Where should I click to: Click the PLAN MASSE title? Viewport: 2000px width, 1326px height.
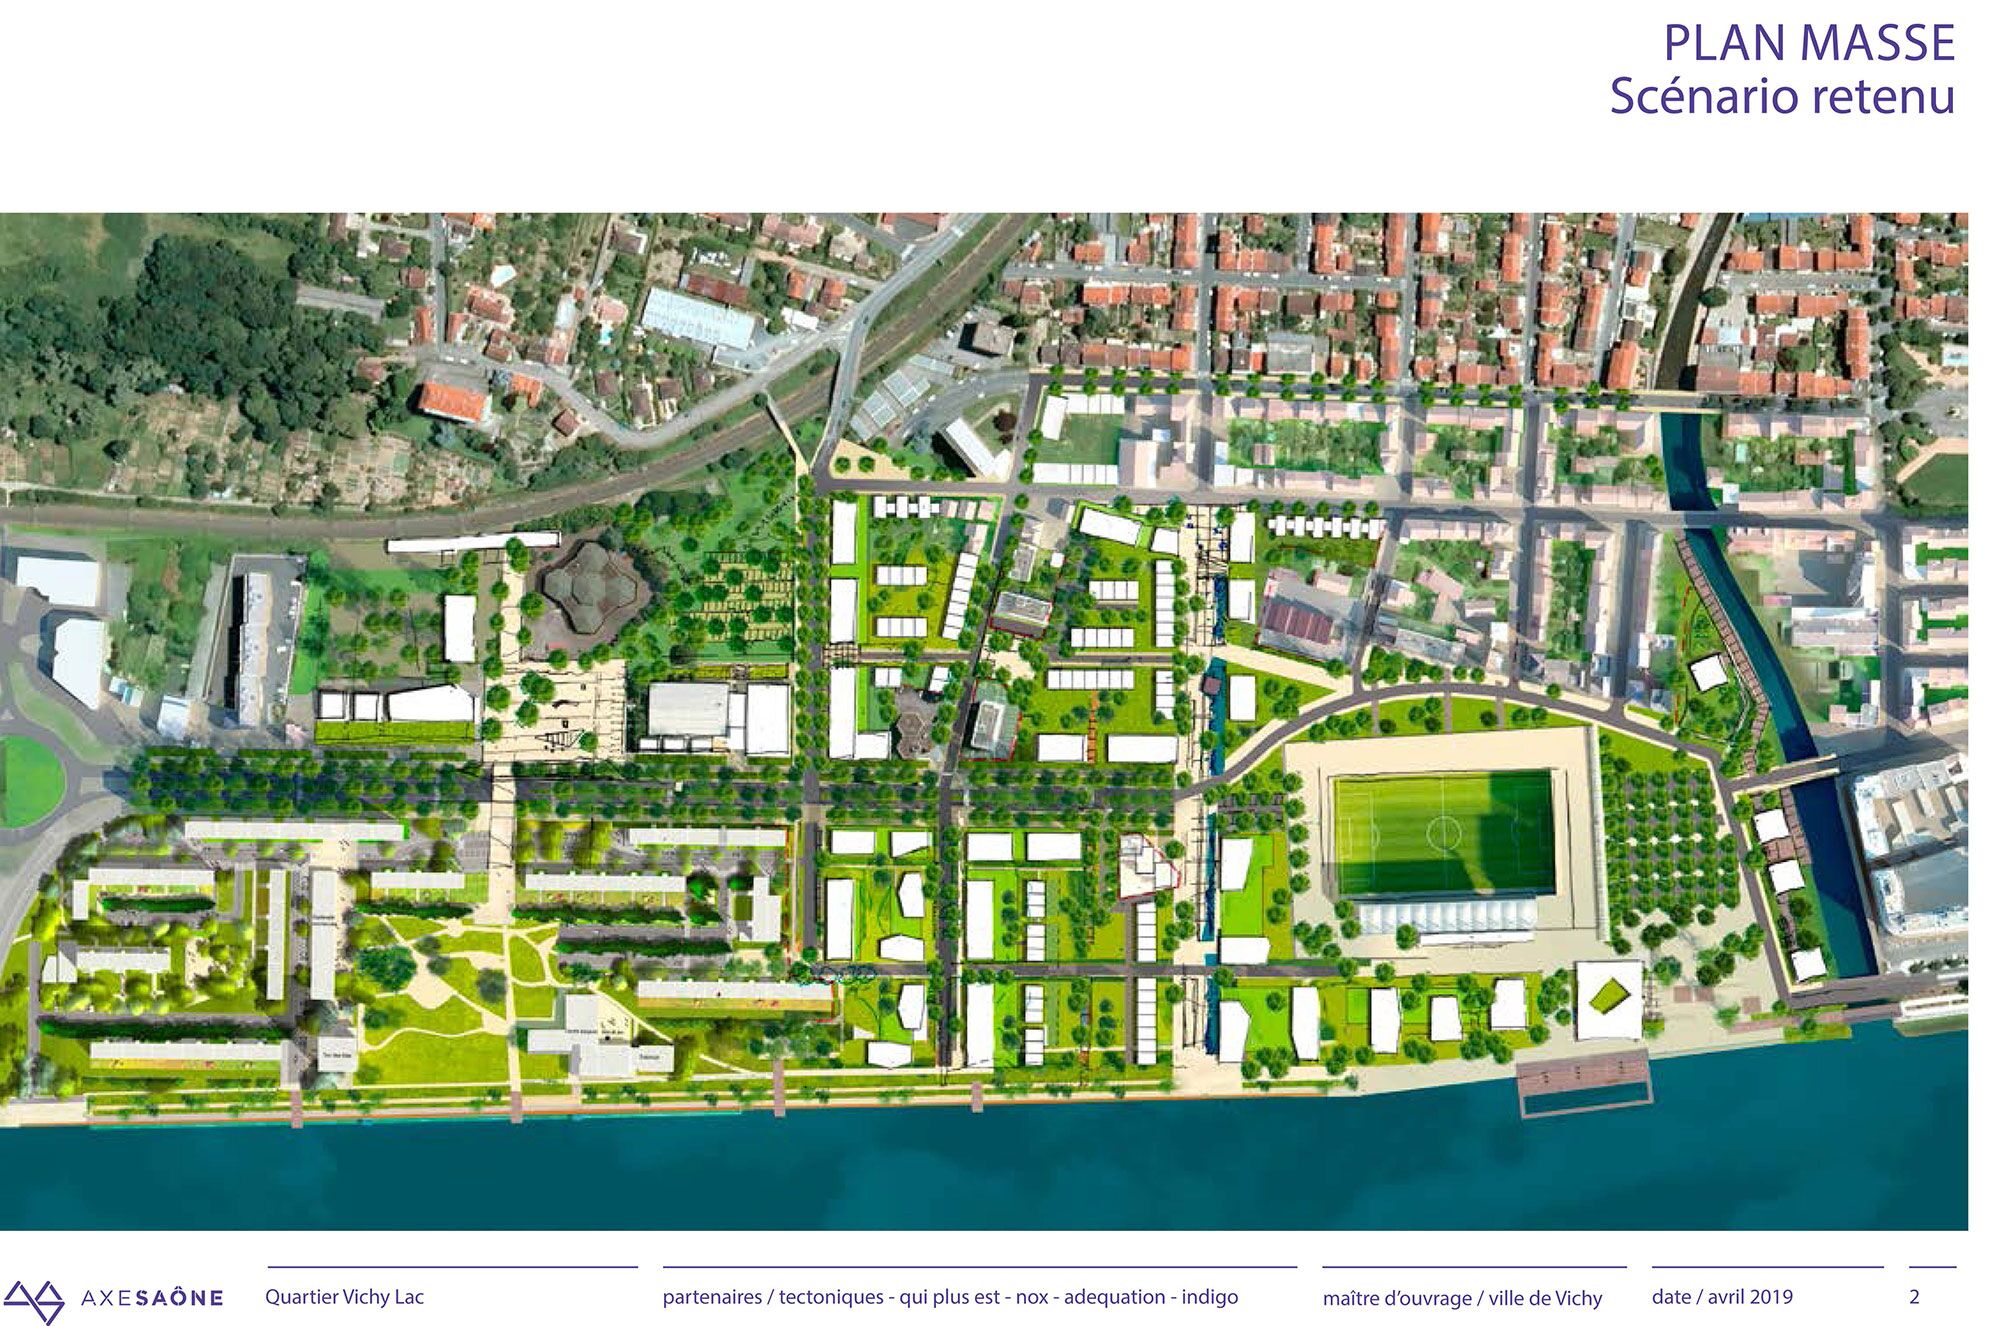[x=1808, y=43]
